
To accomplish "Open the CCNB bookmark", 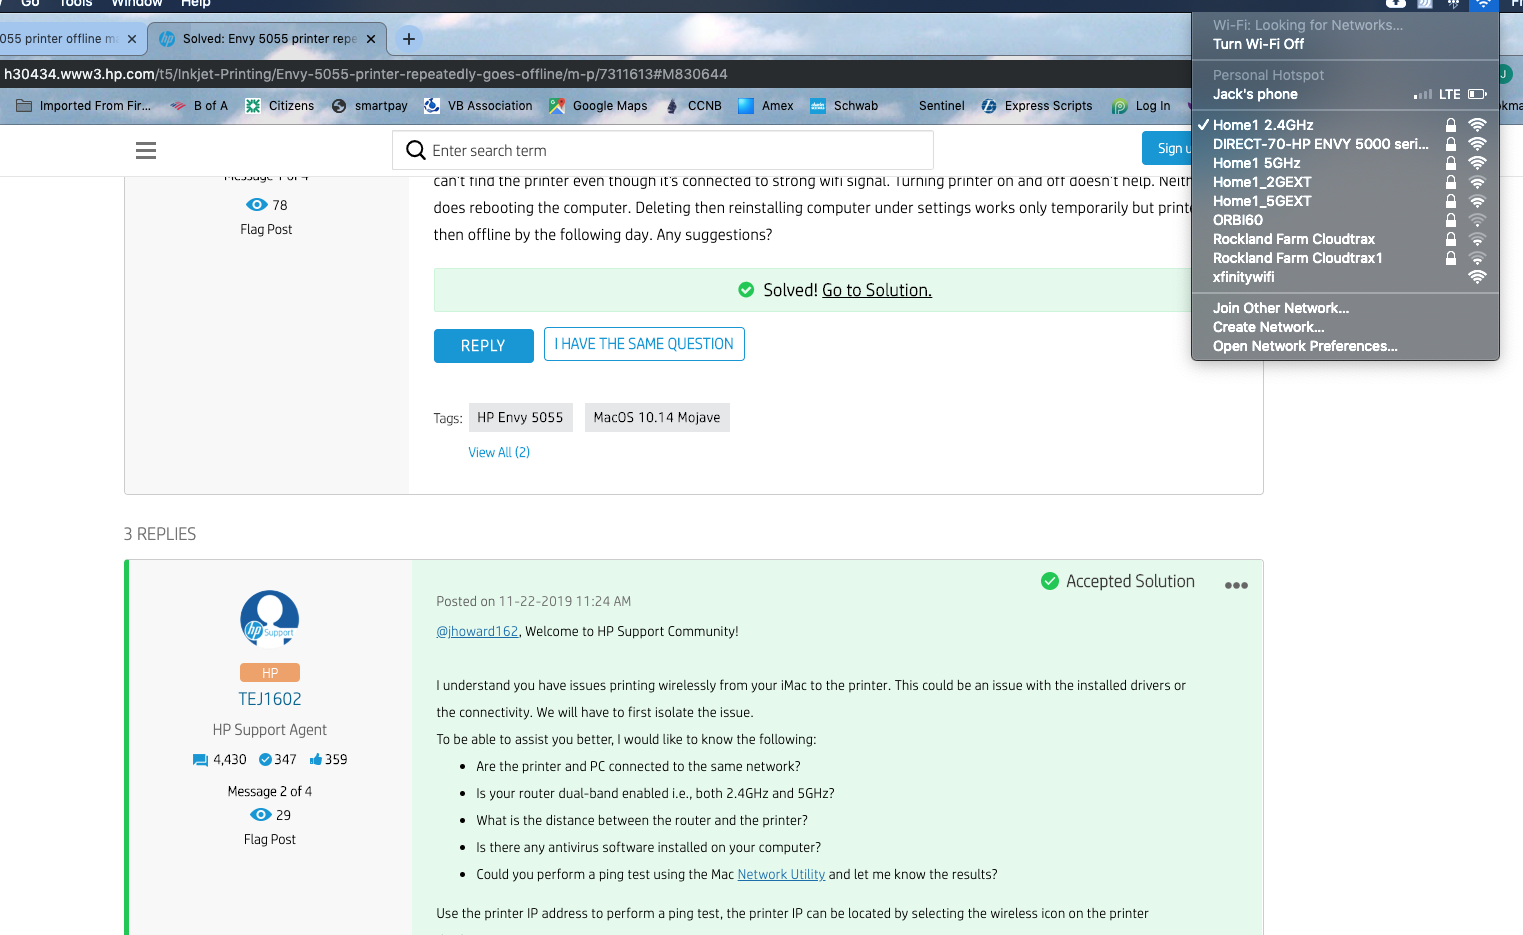I will pyautogui.click(x=693, y=106).
